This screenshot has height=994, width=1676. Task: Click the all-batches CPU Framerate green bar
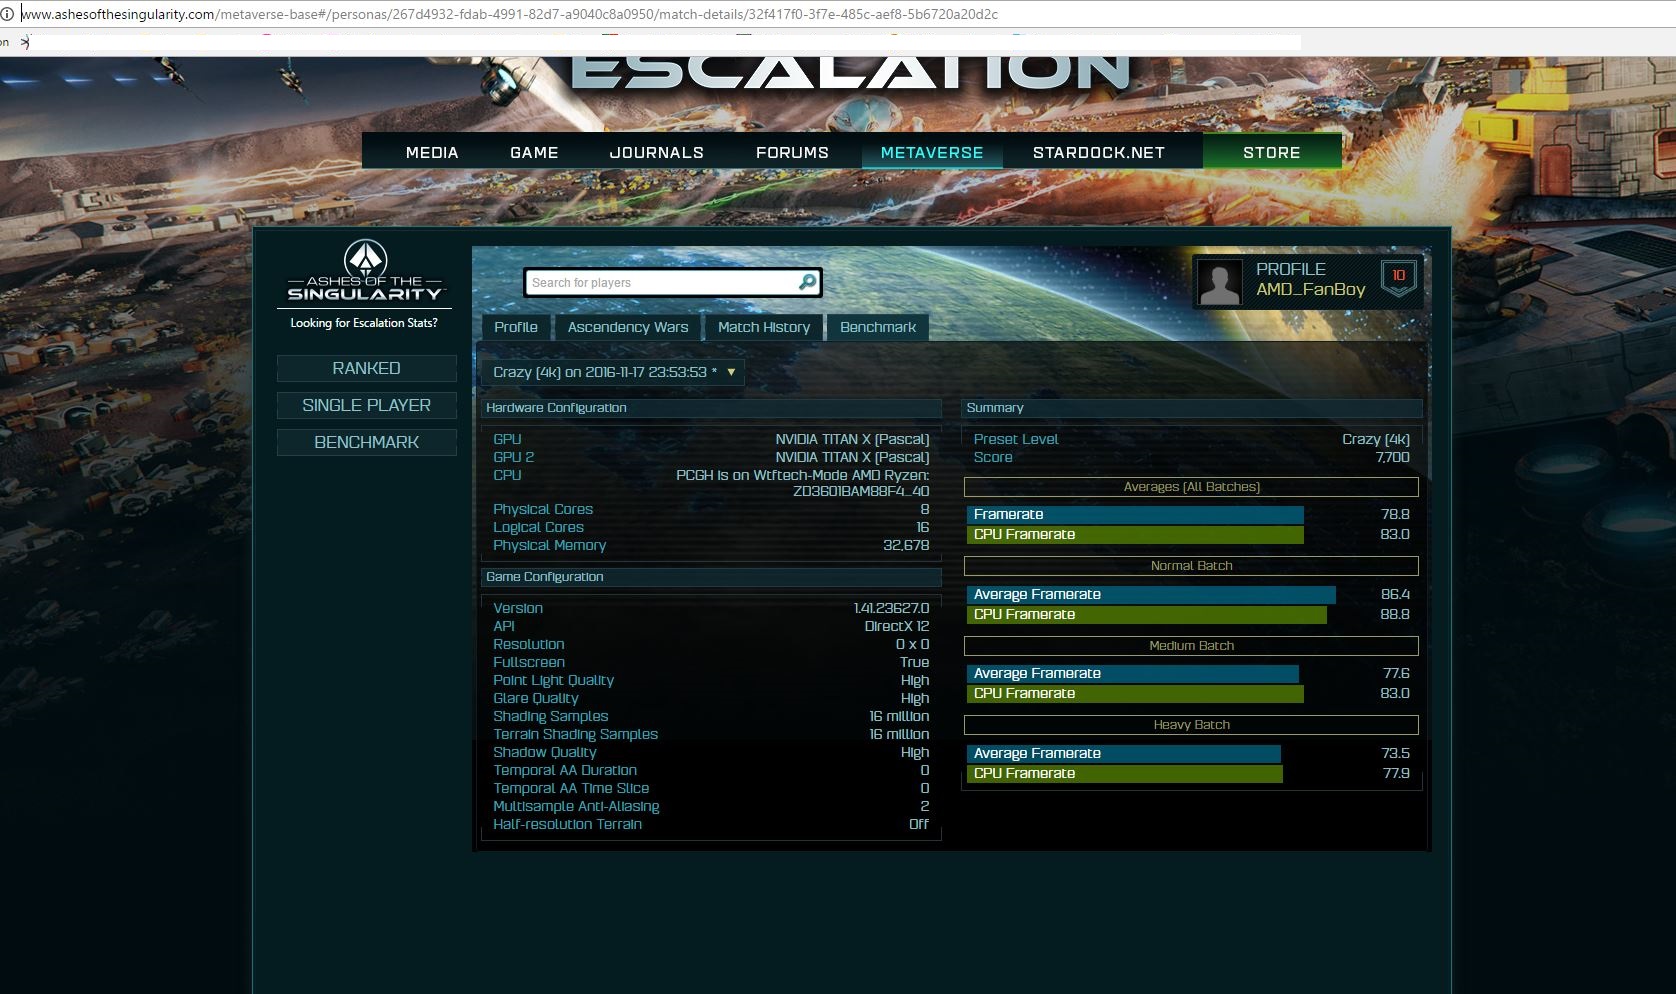[x=1135, y=534]
